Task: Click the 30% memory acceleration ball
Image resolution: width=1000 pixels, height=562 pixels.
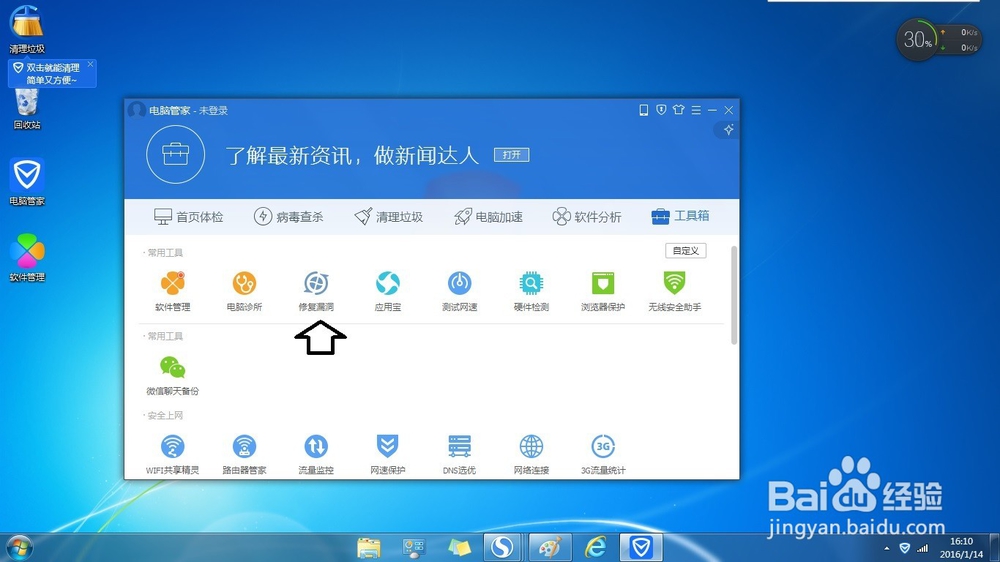Action: pos(918,40)
